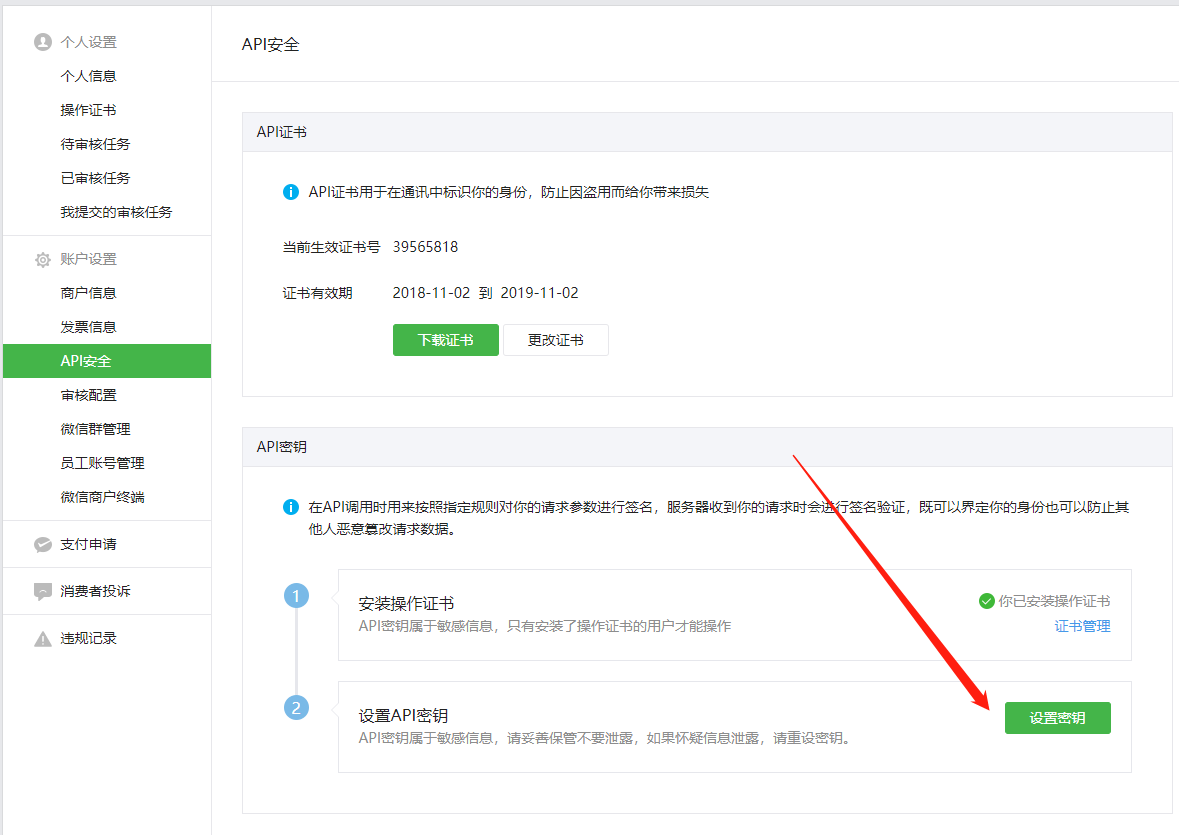Image resolution: width=1179 pixels, height=835 pixels.
Task: Click the green checkmark beside 你已安装操作证书
Action: (986, 601)
